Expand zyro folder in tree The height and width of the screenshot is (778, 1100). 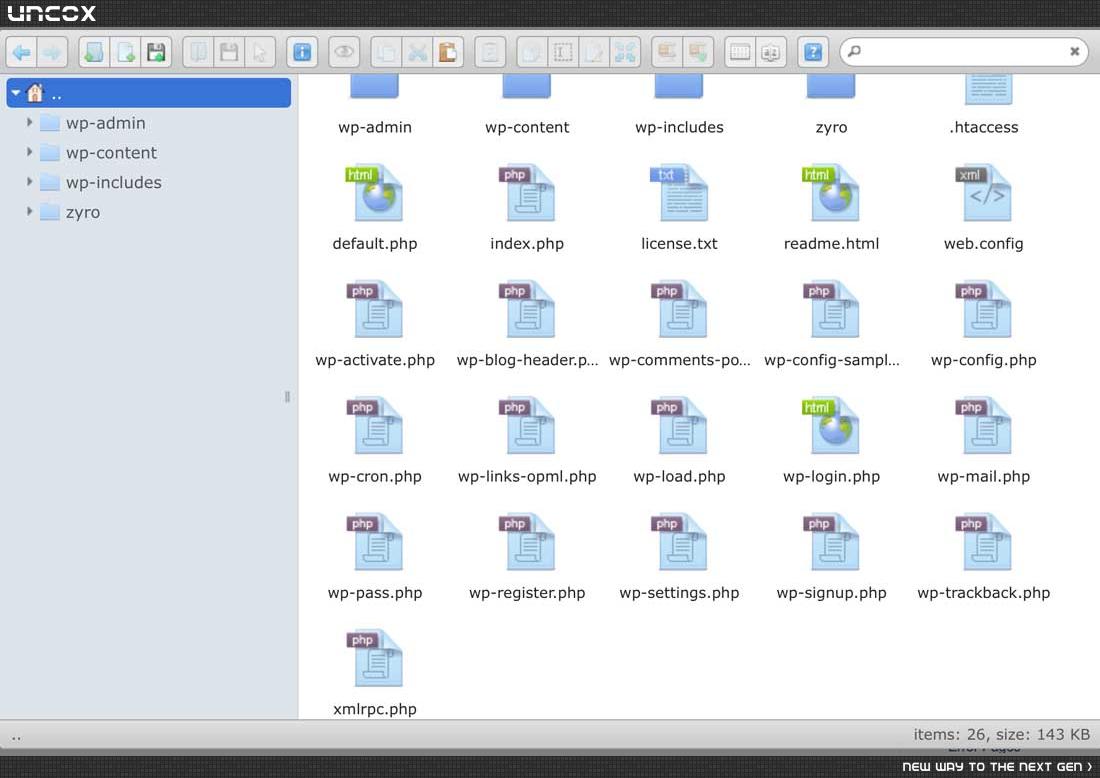pos(29,211)
